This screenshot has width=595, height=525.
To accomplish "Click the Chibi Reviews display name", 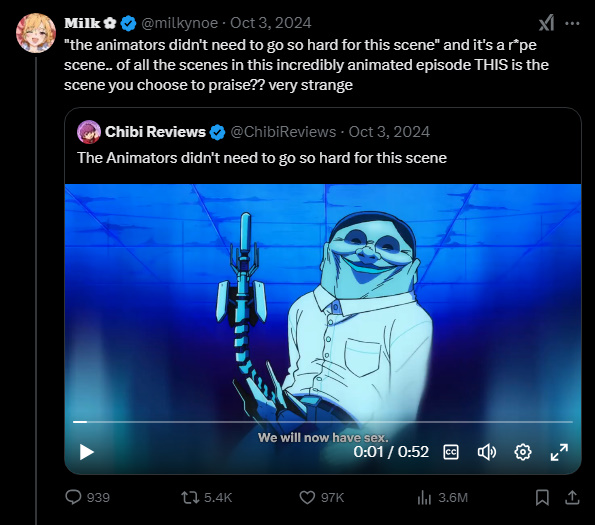I will click(155, 132).
